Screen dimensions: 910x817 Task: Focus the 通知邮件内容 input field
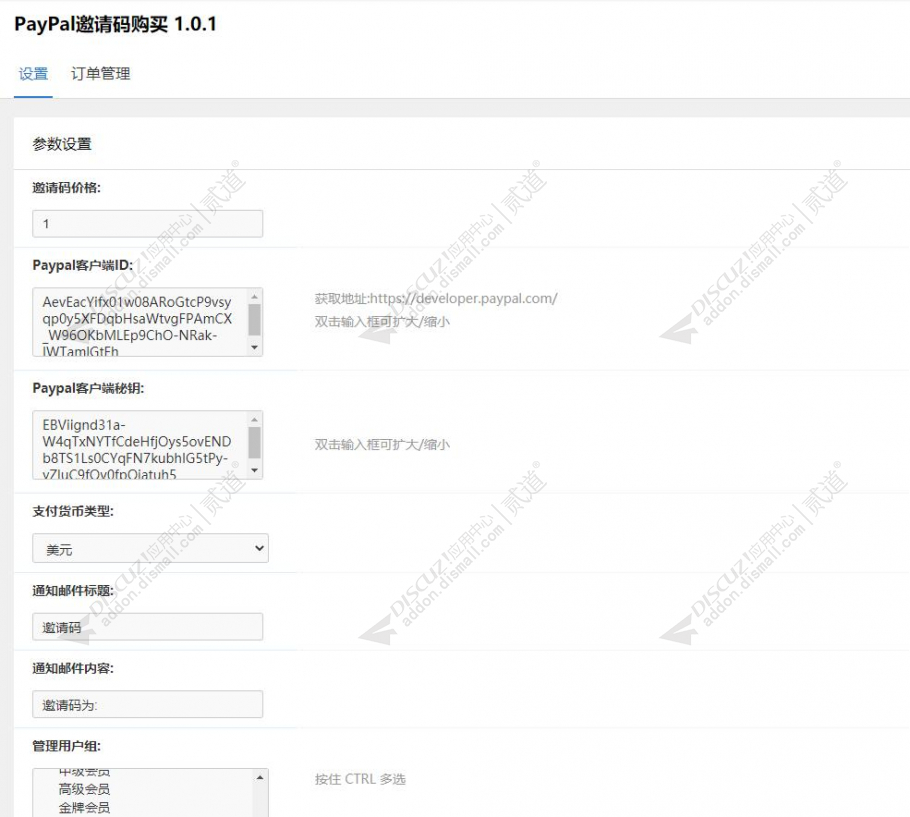(x=147, y=704)
